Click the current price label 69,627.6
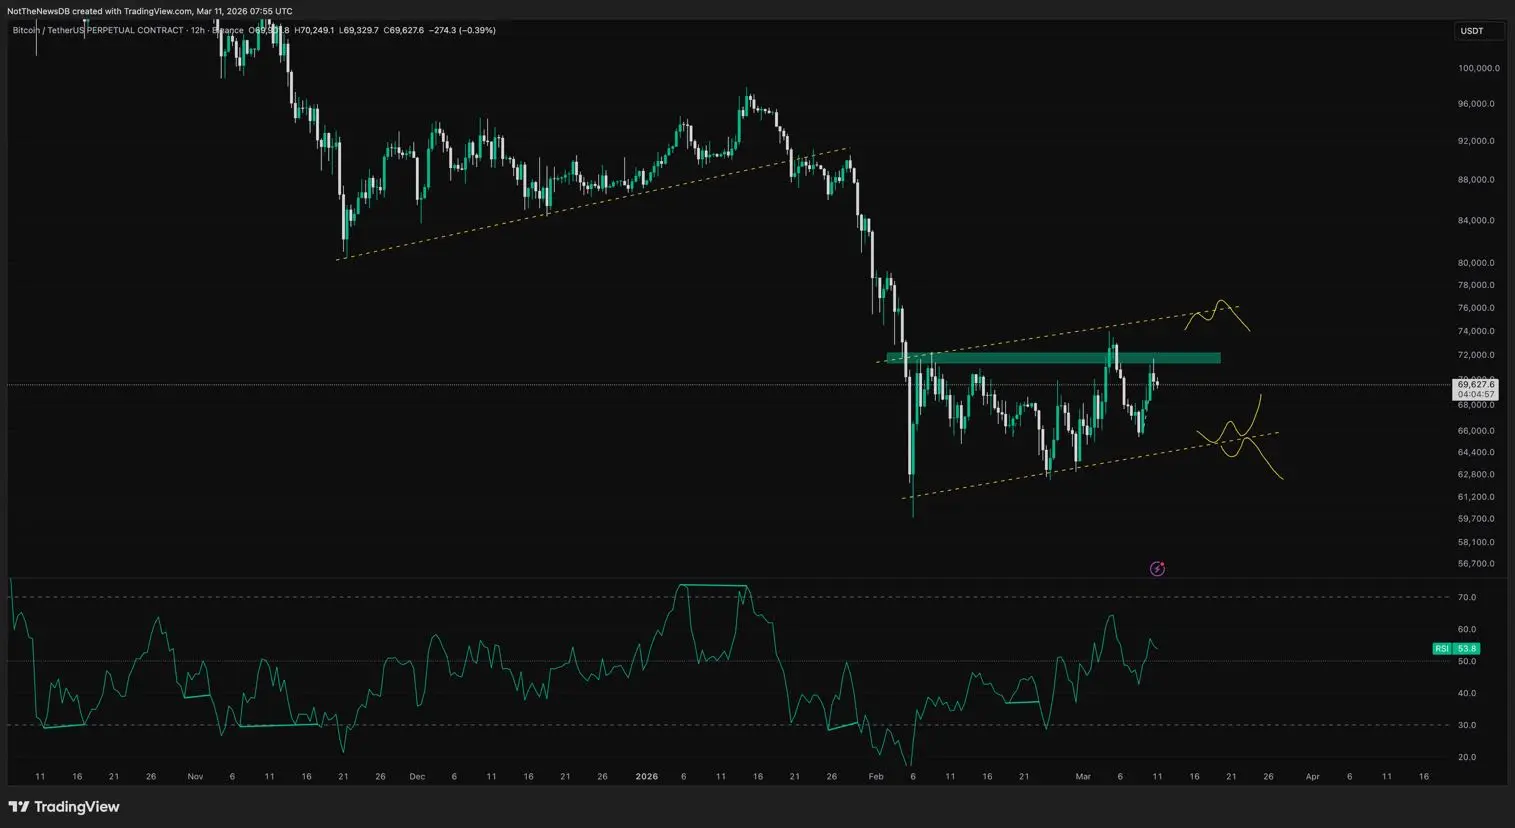 pyautogui.click(x=1475, y=384)
